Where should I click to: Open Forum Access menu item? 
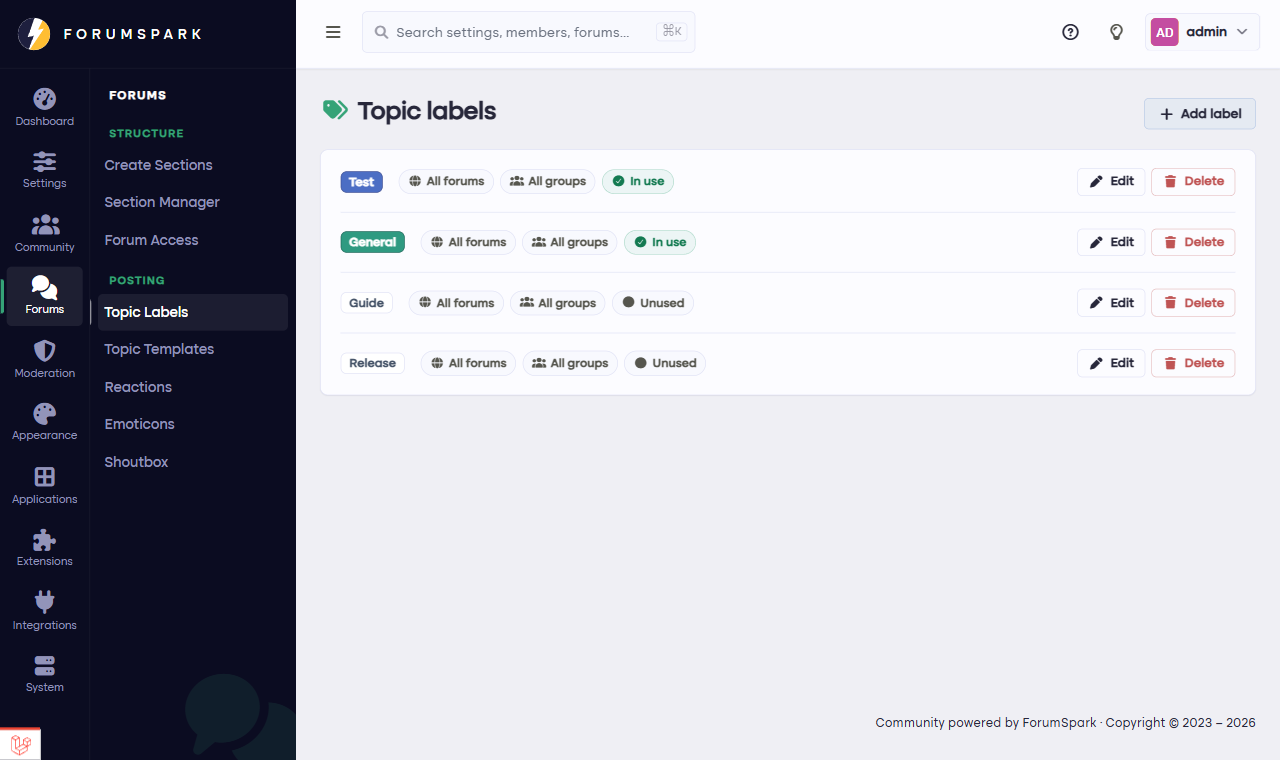[193, 240]
